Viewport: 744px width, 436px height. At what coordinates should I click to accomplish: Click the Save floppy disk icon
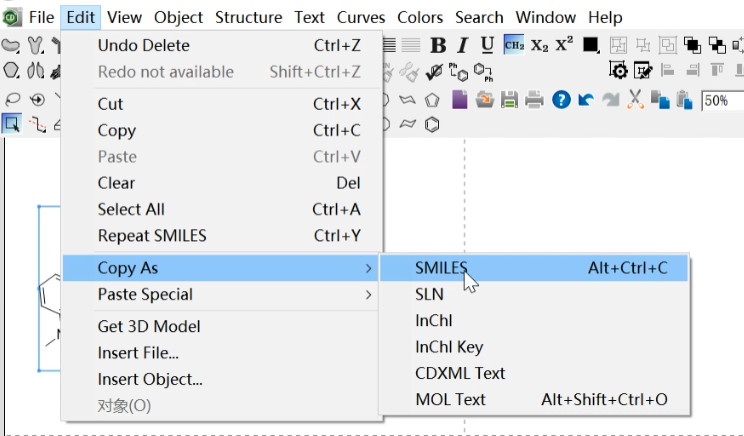coord(510,100)
